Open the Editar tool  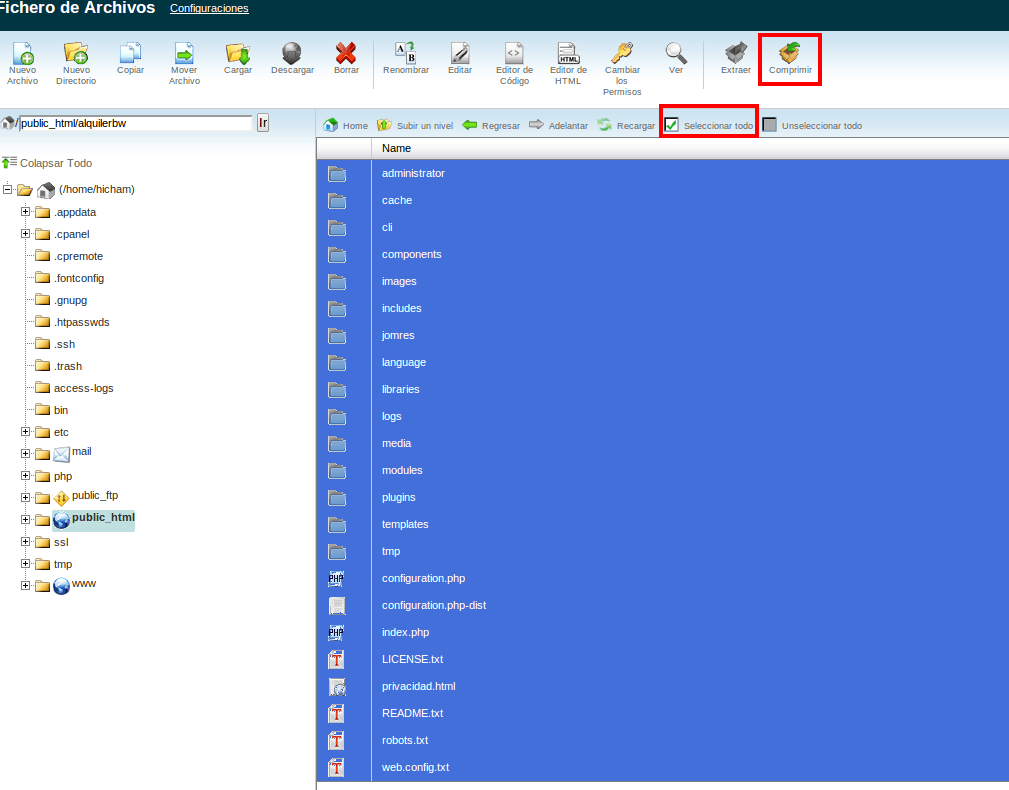pyautogui.click(x=460, y=53)
